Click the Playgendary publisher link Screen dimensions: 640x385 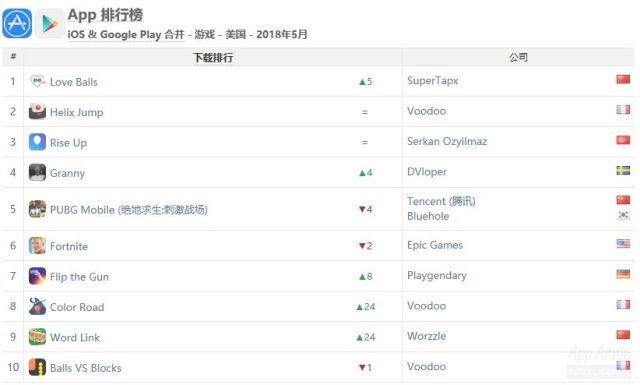(436, 276)
